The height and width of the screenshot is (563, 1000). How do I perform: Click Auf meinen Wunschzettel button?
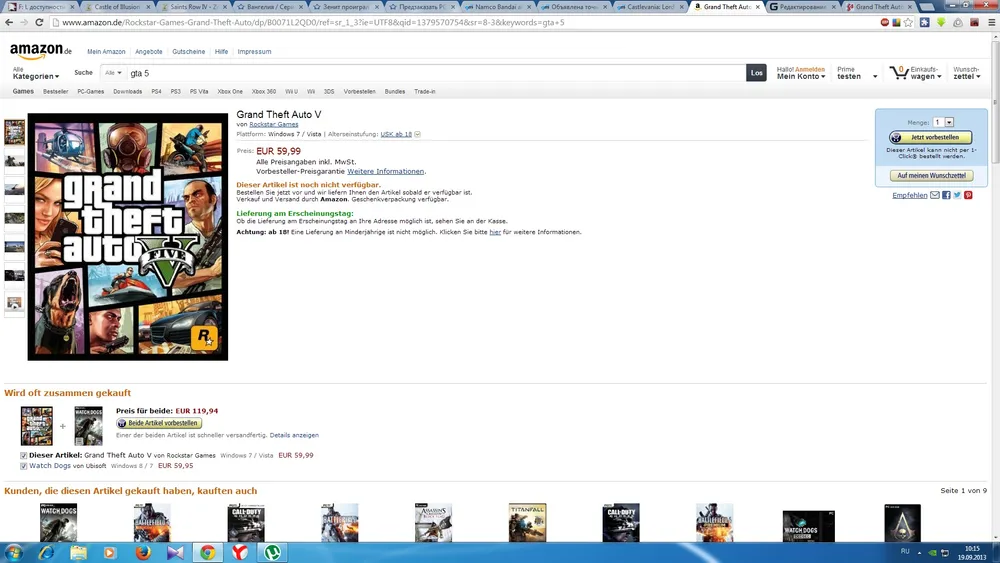tap(931, 175)
